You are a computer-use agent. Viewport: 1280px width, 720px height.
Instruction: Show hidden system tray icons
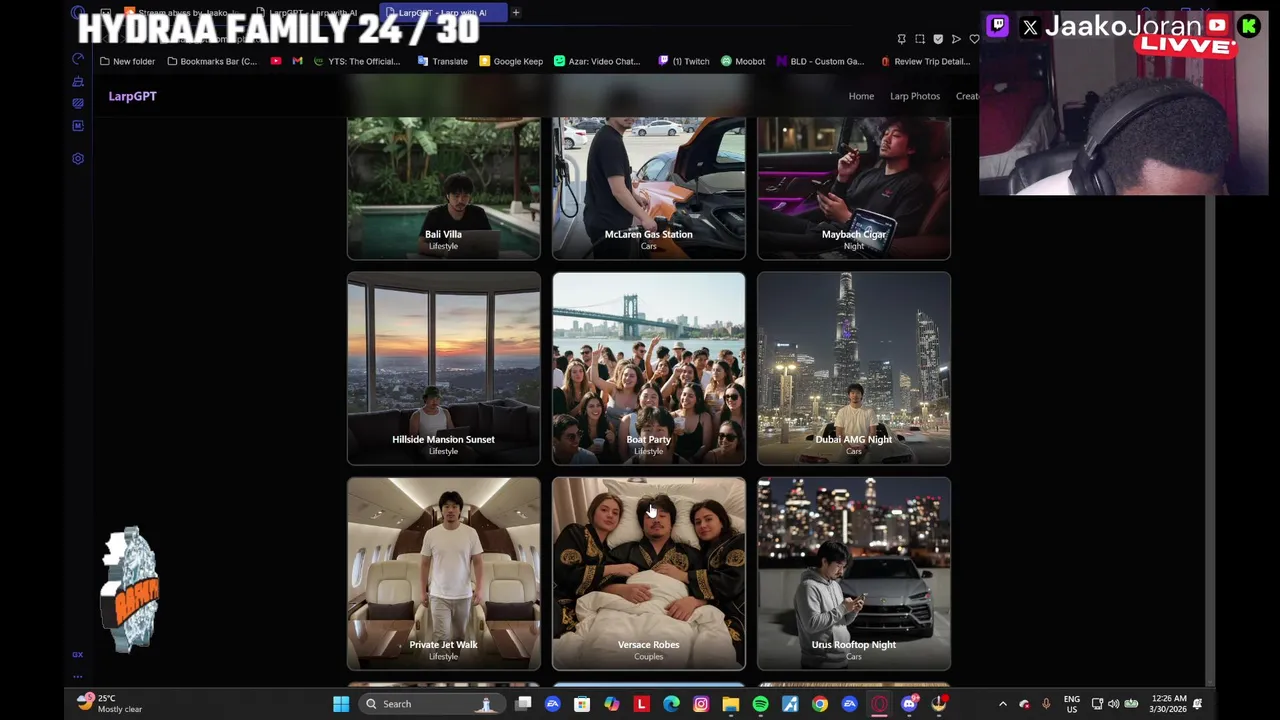[1003, 704]
